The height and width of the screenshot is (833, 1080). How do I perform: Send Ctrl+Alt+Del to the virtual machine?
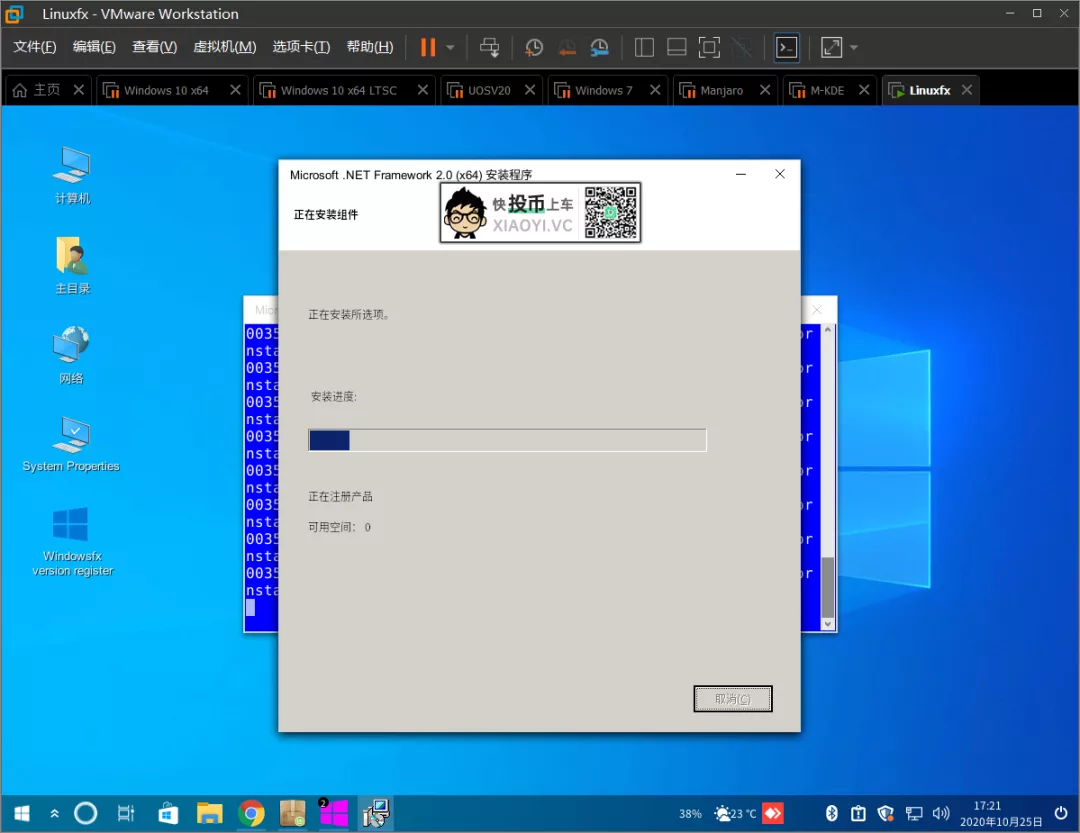489,47
